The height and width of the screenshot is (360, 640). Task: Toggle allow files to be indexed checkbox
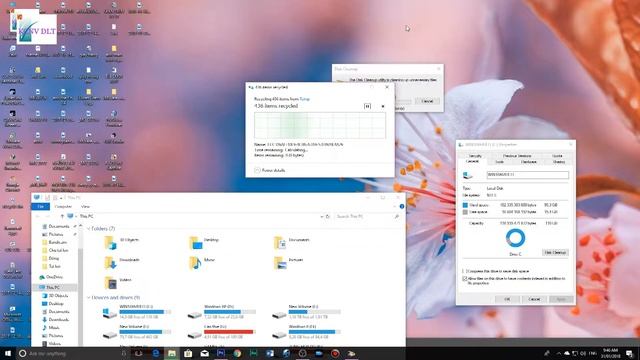coord(464,279)
